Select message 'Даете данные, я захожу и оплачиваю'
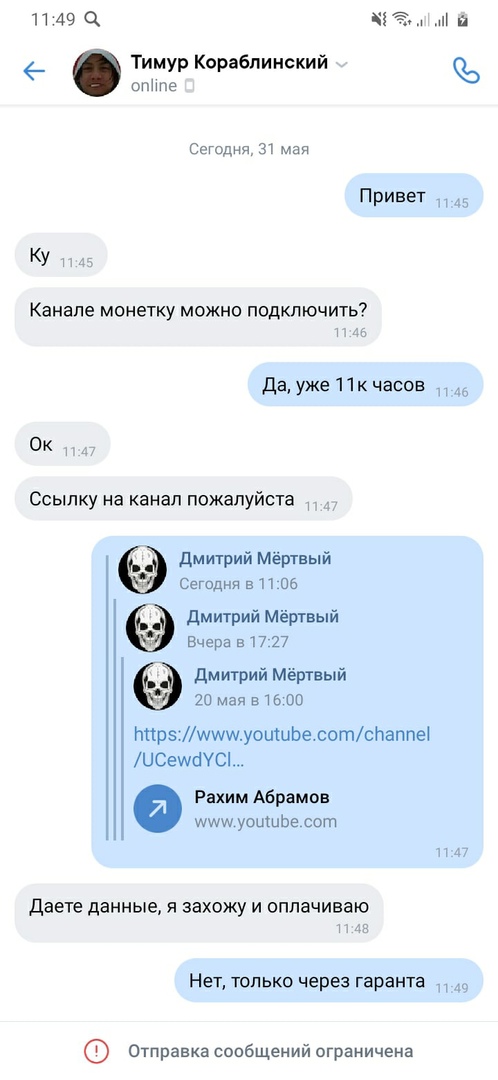Screen dimensions: 498x1080 pyautogui.click(x=199, y=913)
